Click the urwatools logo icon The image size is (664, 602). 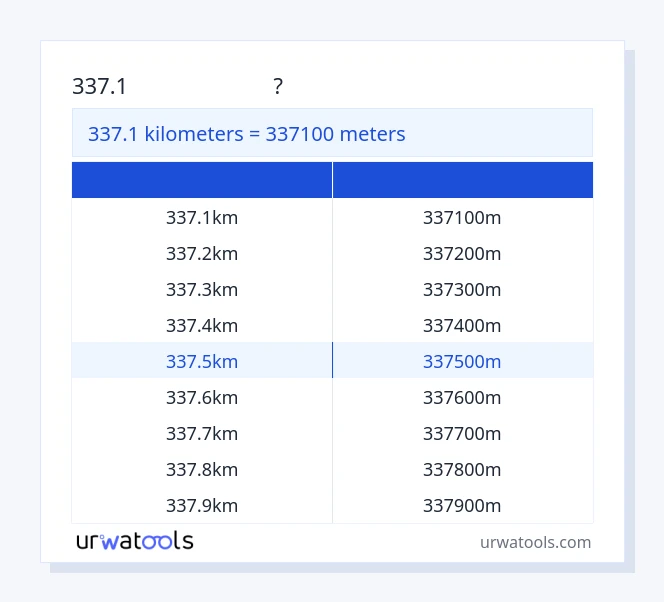click(134, 541)
